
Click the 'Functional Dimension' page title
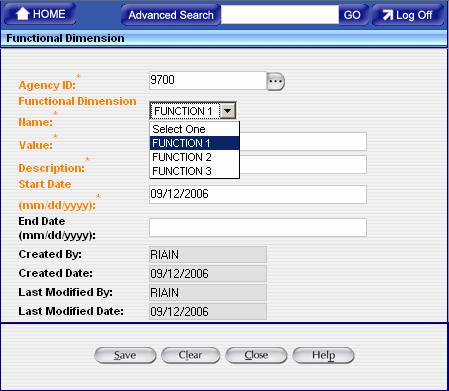click(x=65, y=38)
